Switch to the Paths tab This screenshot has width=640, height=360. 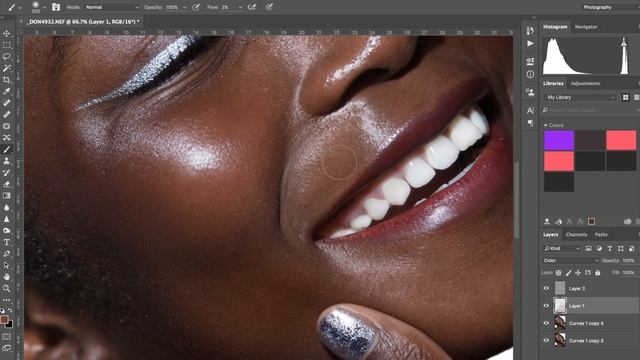(x=601, y=235)
